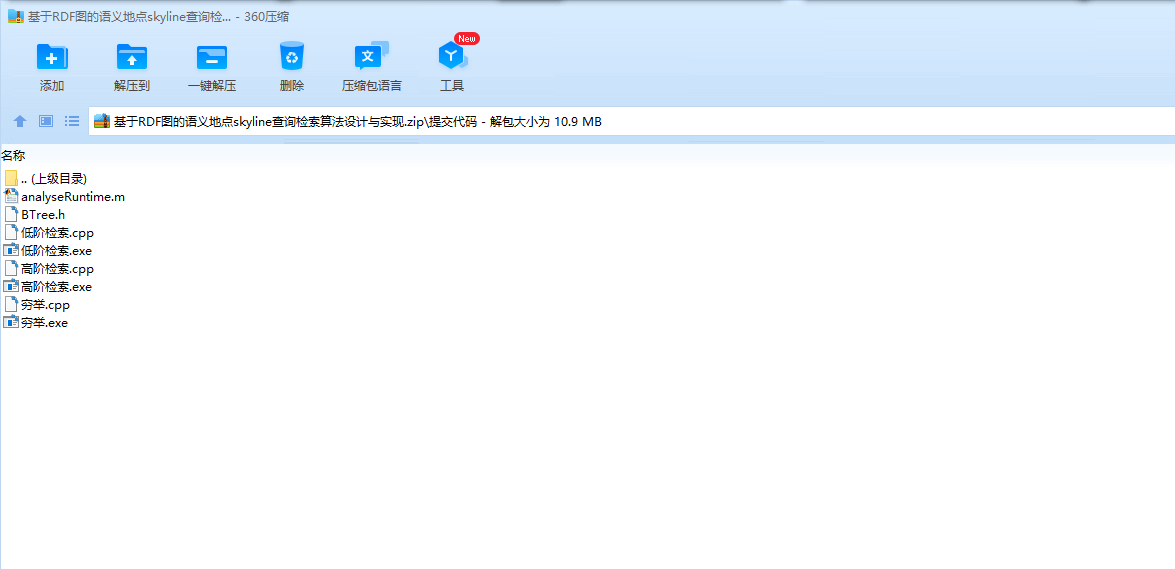Screen dimensions: 1175x569
Task: Select the file name 穷举.exe
Action: (x=44, y=322)
